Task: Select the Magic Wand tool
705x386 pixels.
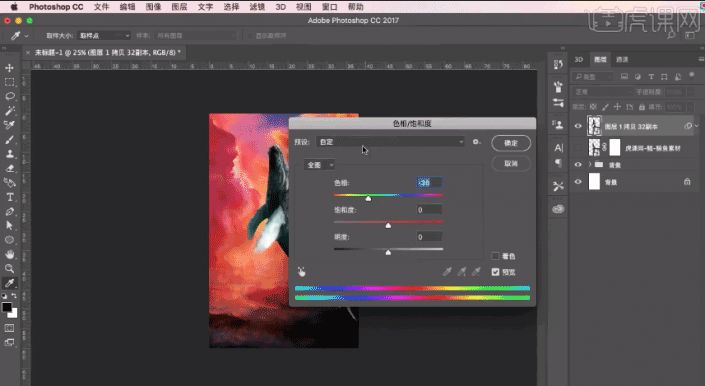Action: [9, 111]
